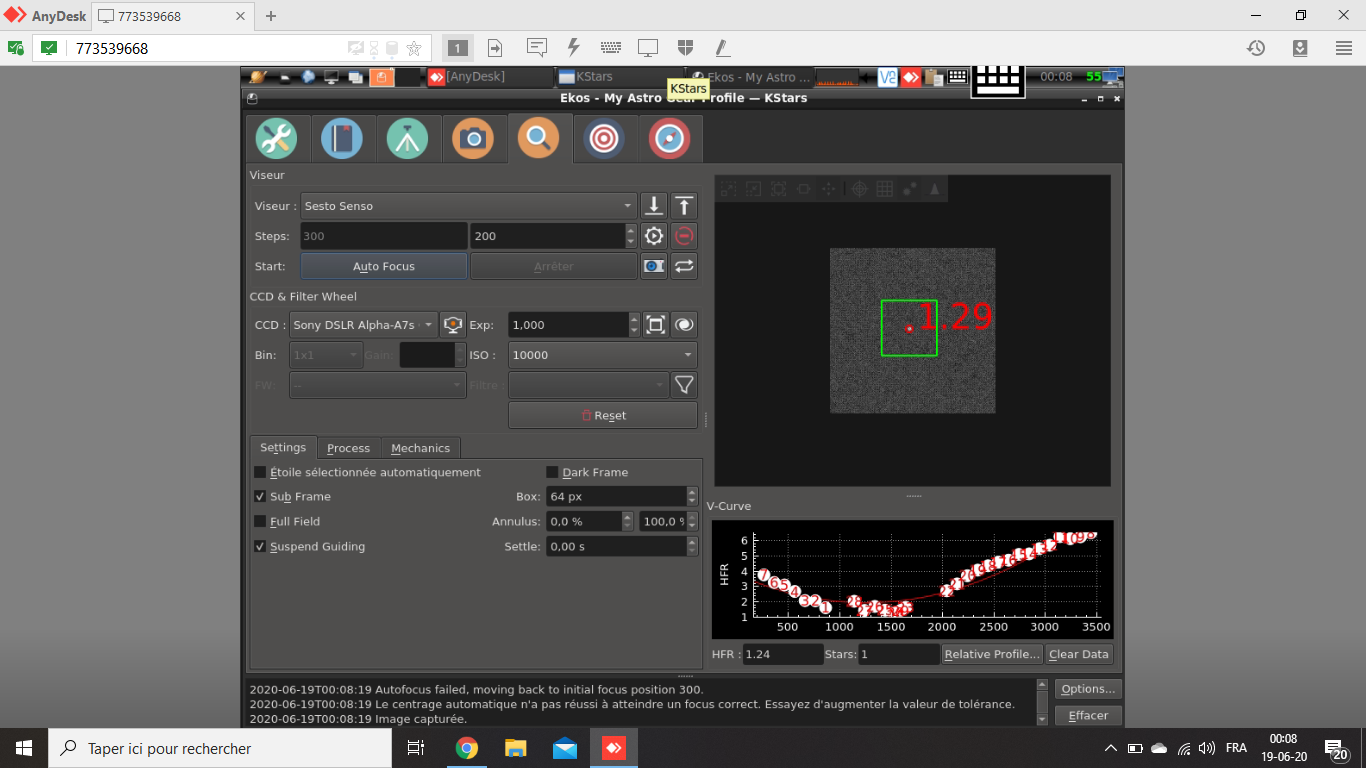Expand the CCD Sony DSLR Alpha-A7s dropdown

[x=364, y=325]
